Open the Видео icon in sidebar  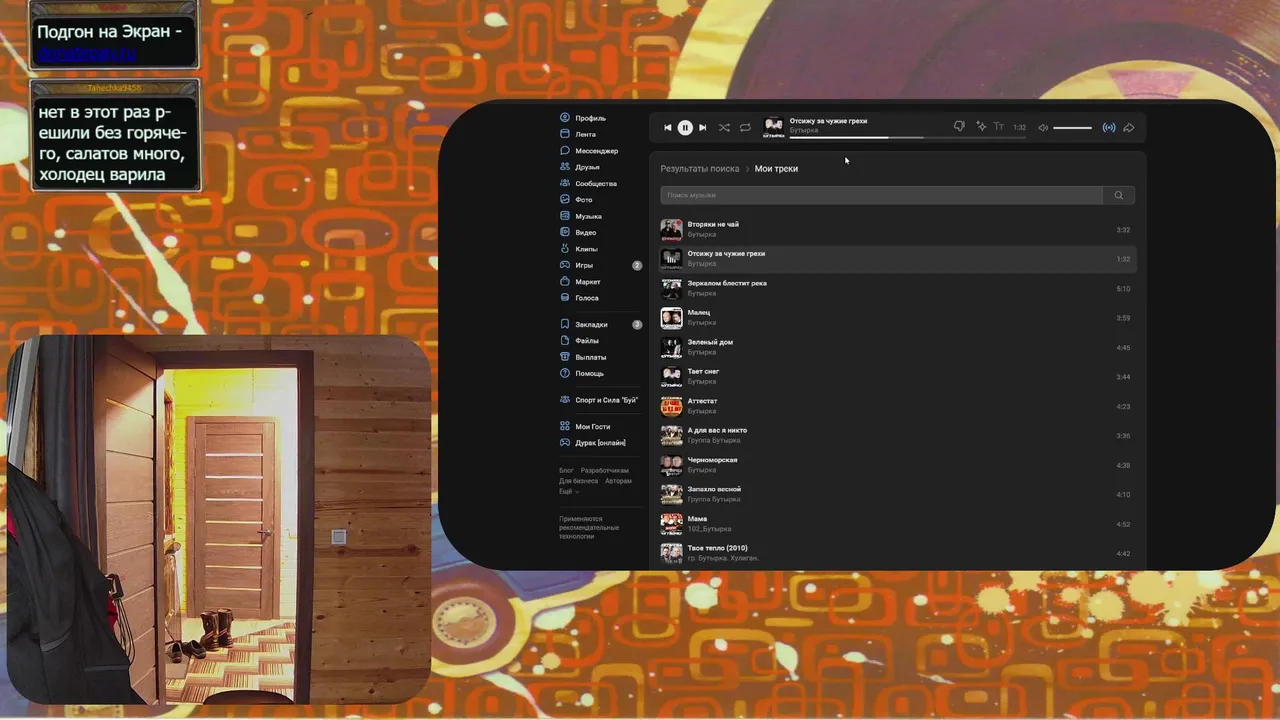point(565,233)
